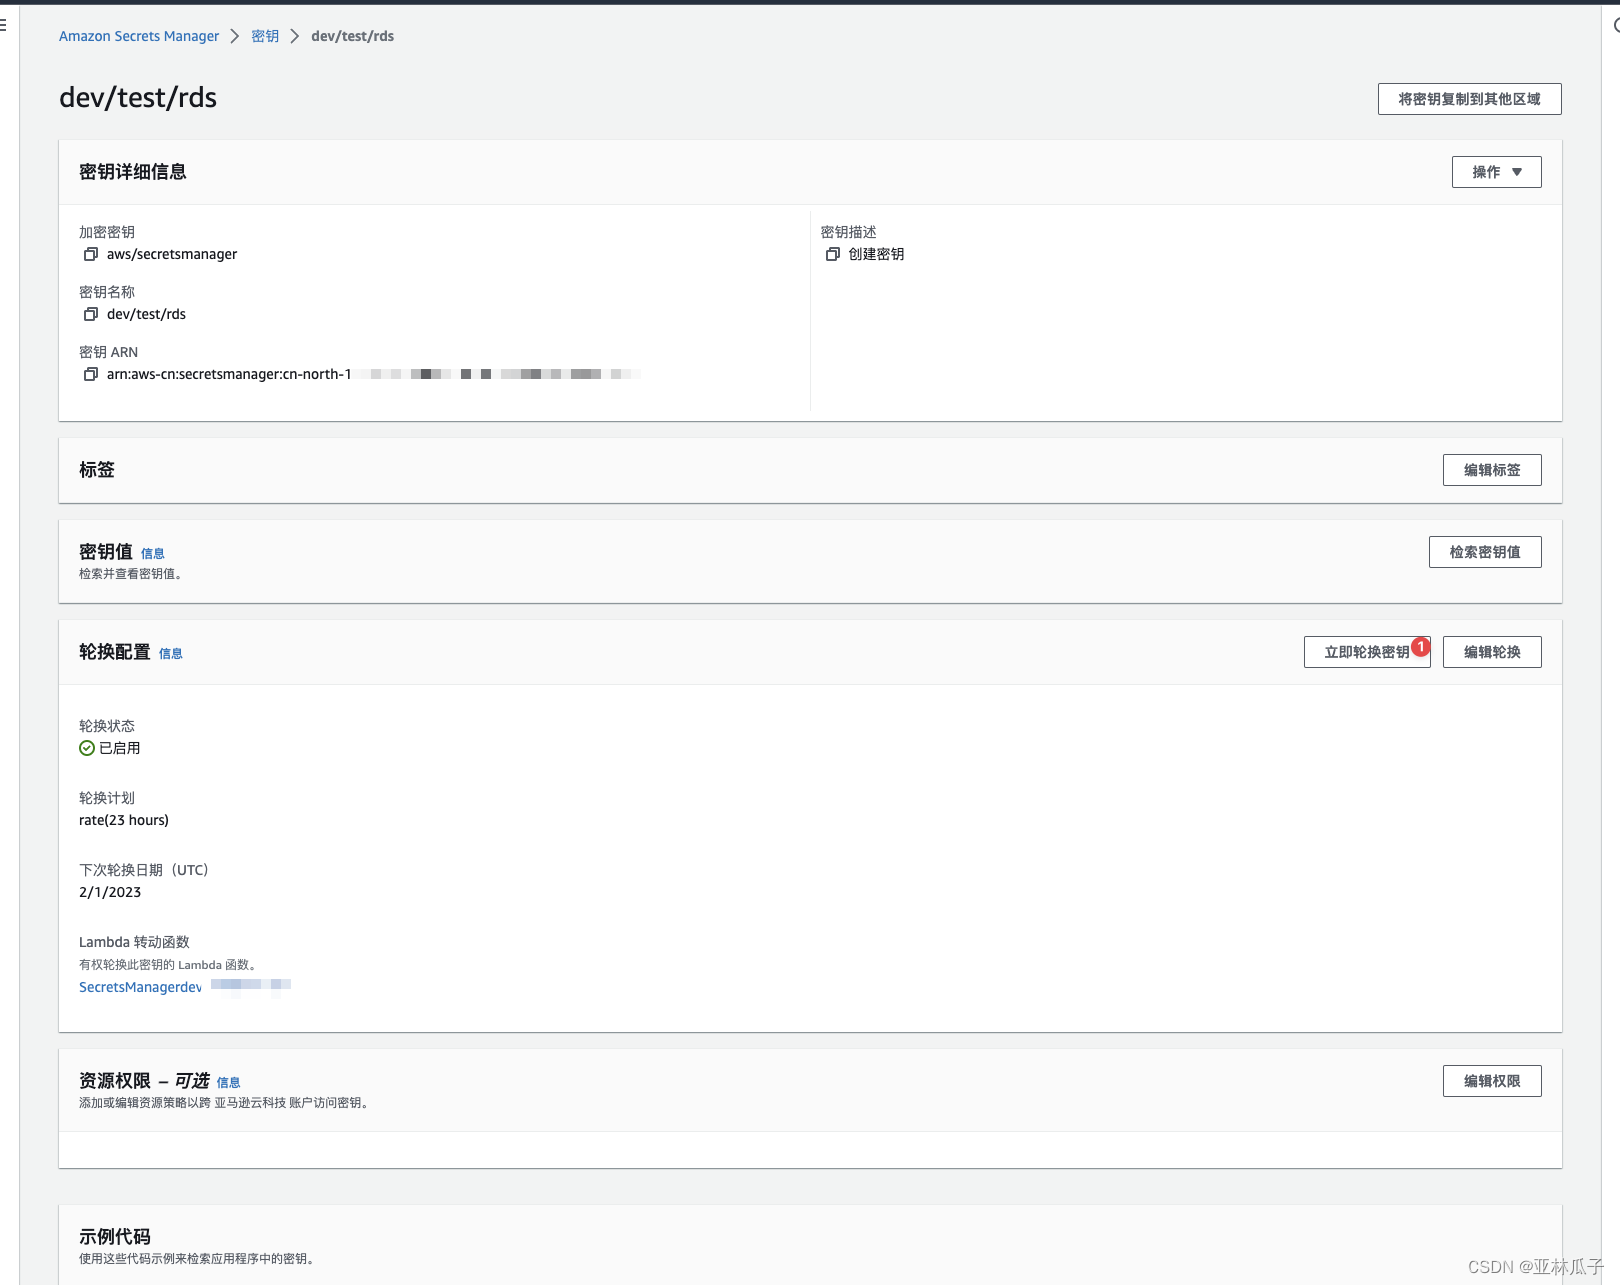1620x1285 pixels.
Task: Copy the secret ARN icon
Action: [x=91, y=374]
